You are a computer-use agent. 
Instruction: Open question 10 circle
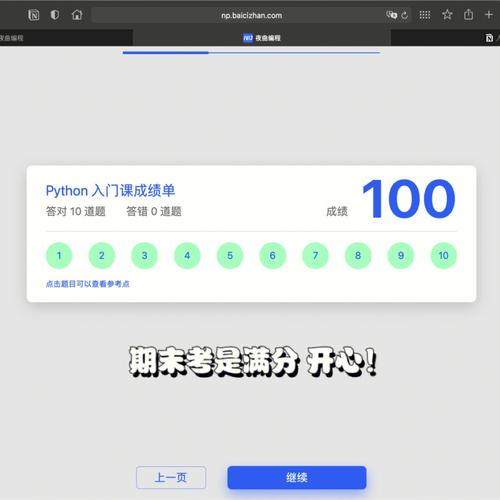[x=444, y=256]
